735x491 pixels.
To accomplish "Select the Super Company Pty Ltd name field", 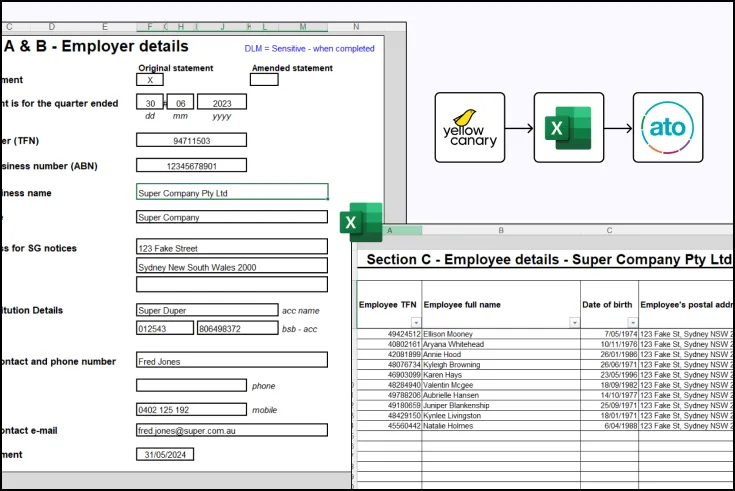I will (232, 192).
